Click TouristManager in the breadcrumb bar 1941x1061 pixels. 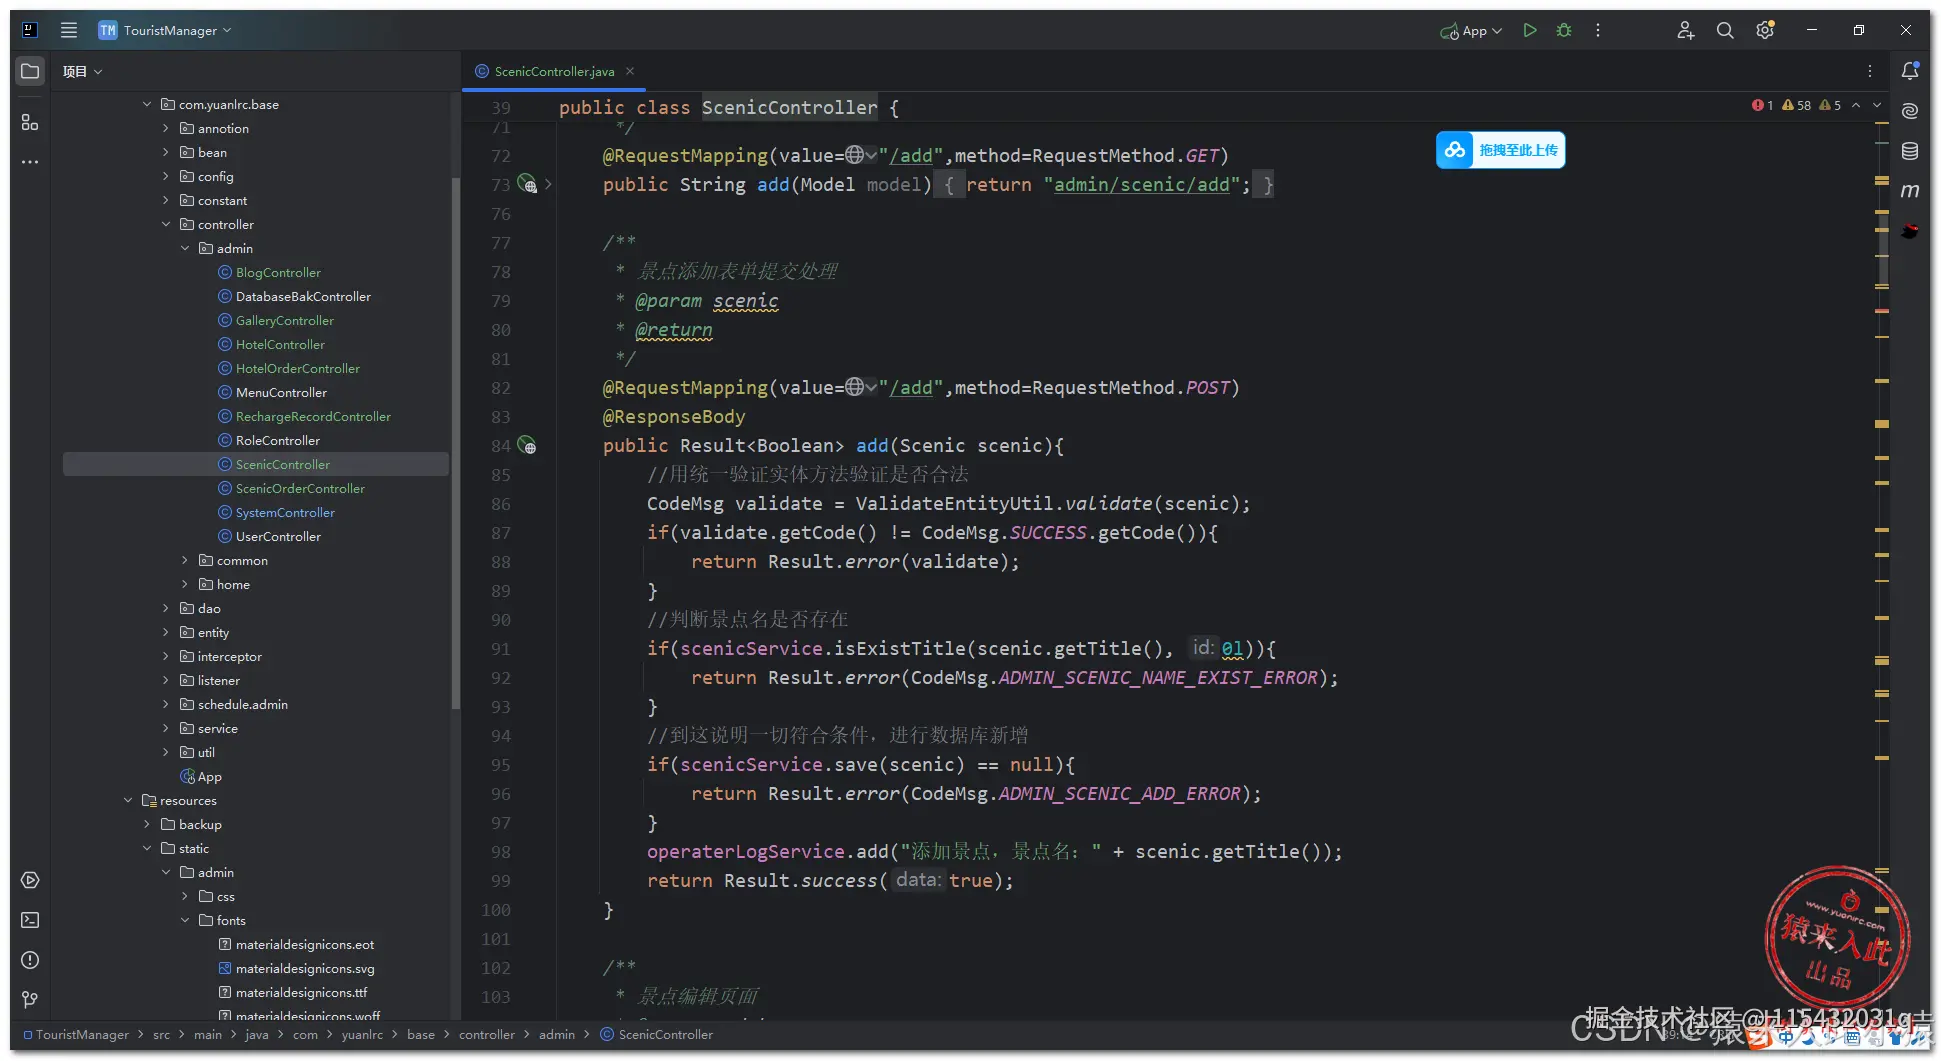(x=82, y=1034)
